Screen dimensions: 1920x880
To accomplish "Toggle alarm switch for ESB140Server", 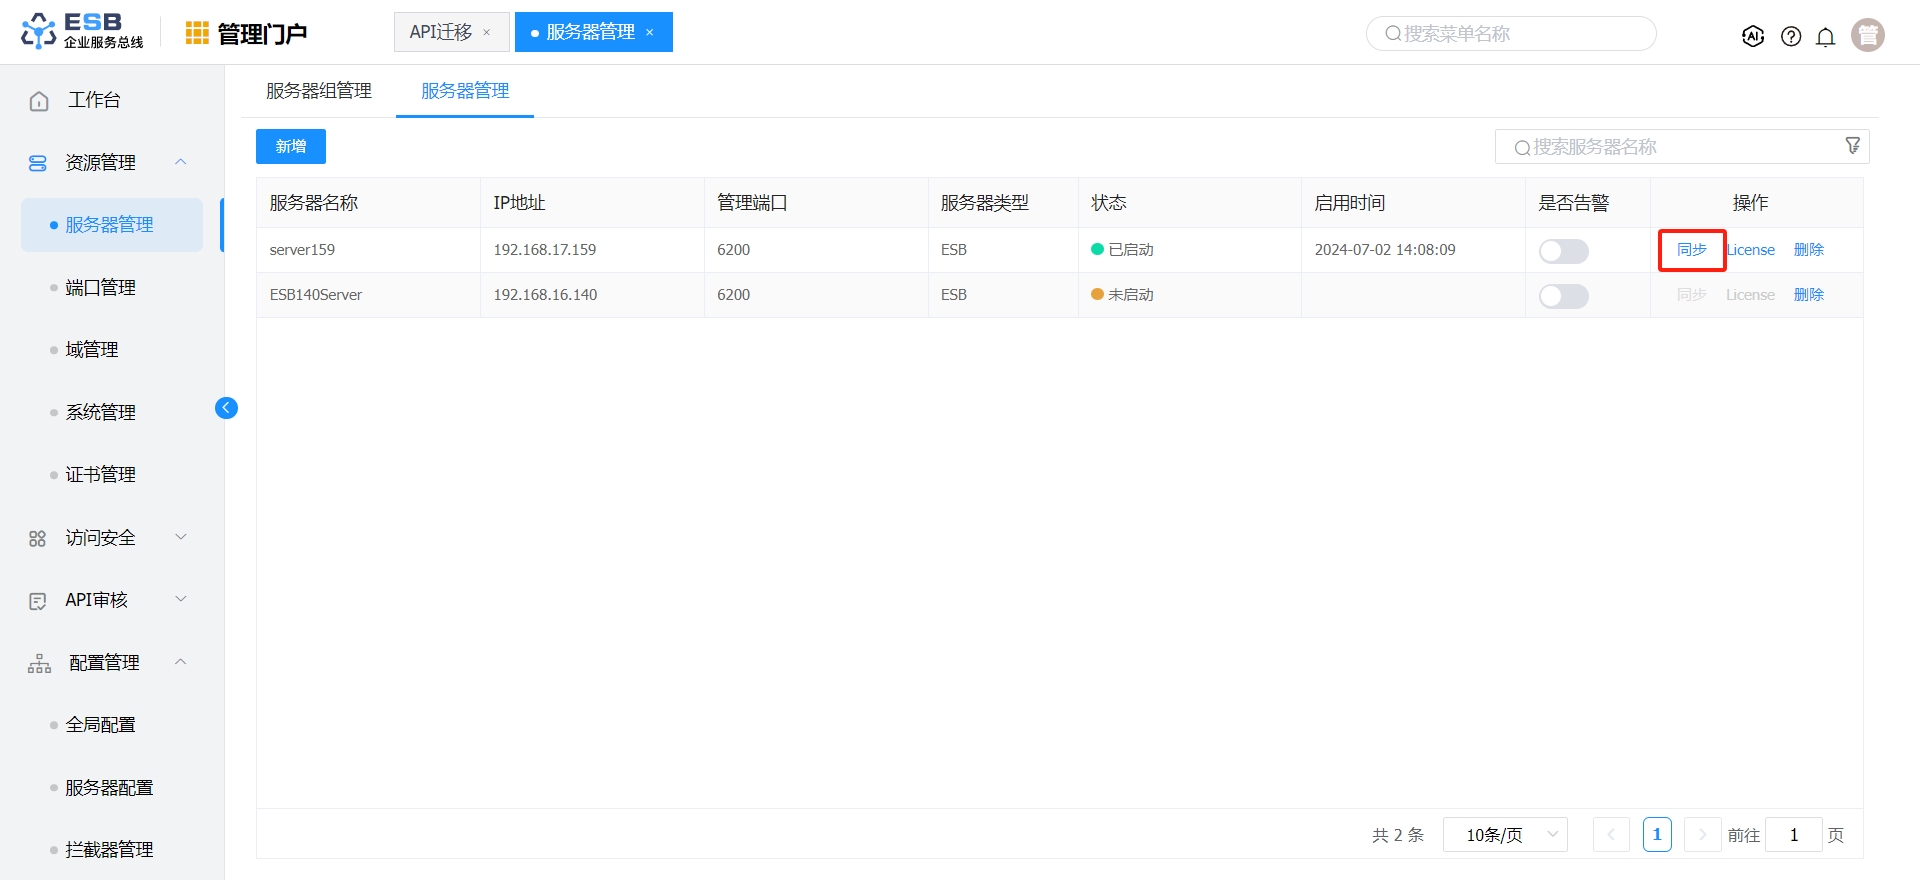I will pos(1563,296).
